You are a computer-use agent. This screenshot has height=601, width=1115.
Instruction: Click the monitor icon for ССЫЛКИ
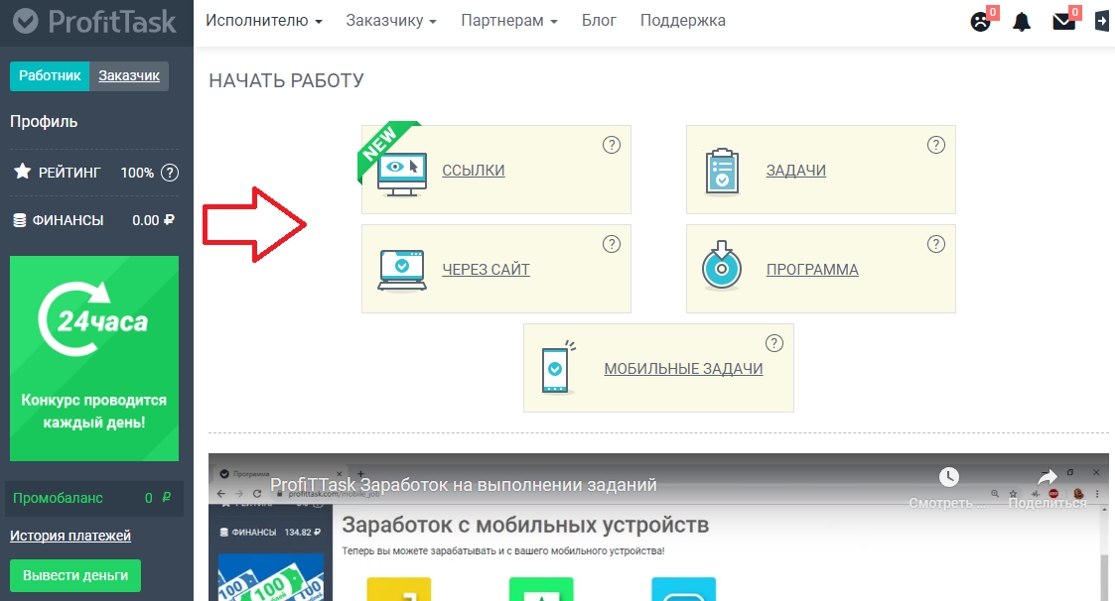[x=402, y=174]
